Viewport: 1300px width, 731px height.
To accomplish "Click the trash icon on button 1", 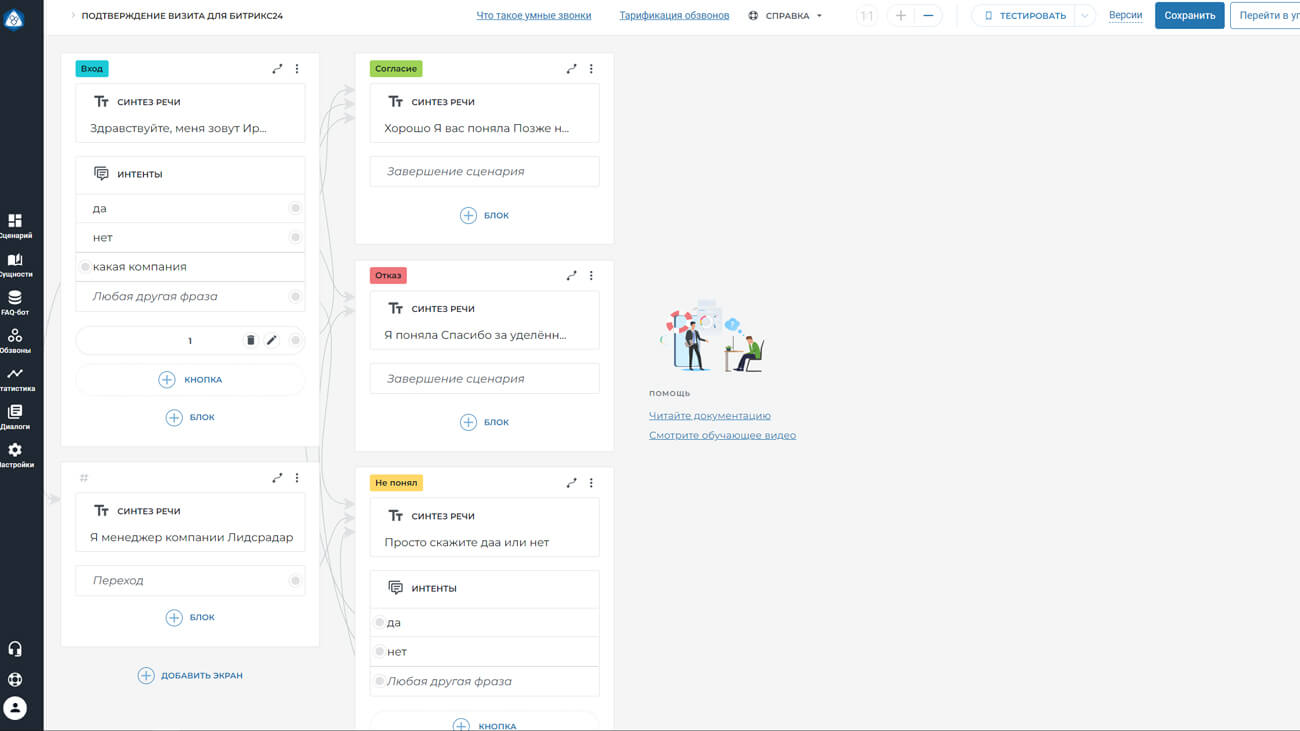I will pyautogui.click(x=250, y=340).
